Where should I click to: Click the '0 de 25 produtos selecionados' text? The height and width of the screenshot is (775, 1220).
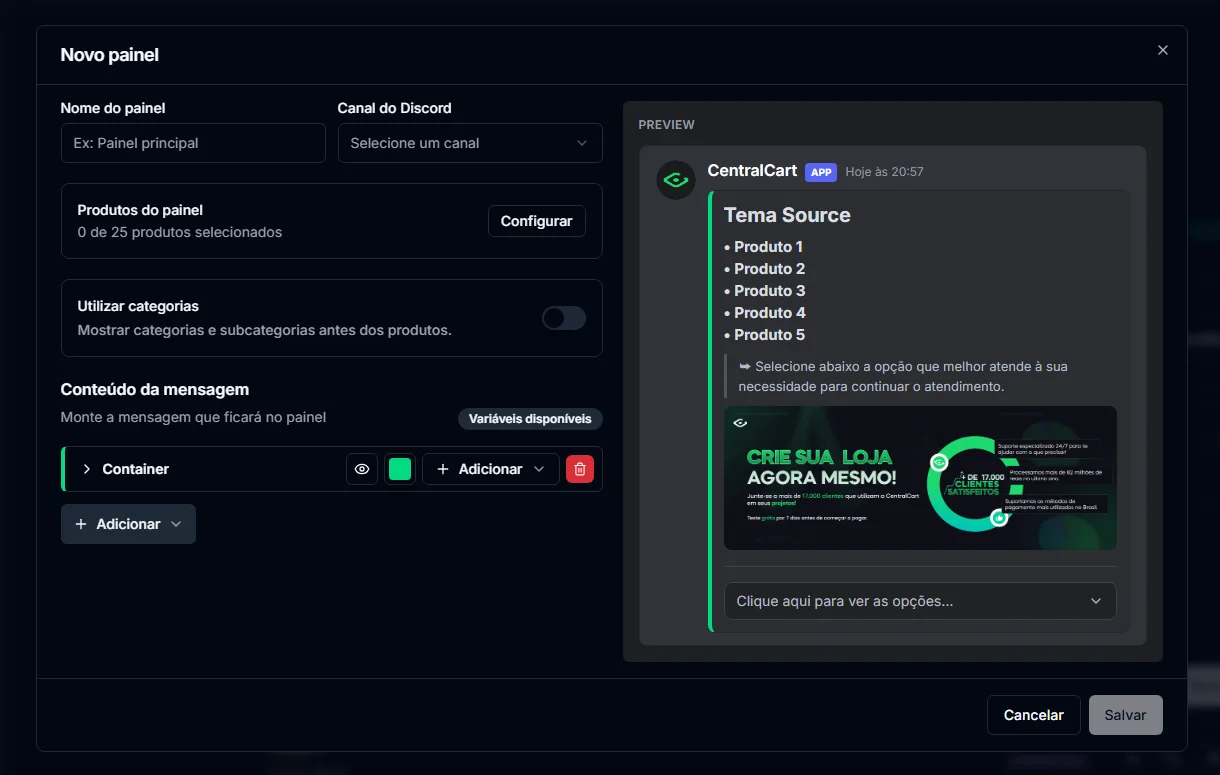[180, 232]
